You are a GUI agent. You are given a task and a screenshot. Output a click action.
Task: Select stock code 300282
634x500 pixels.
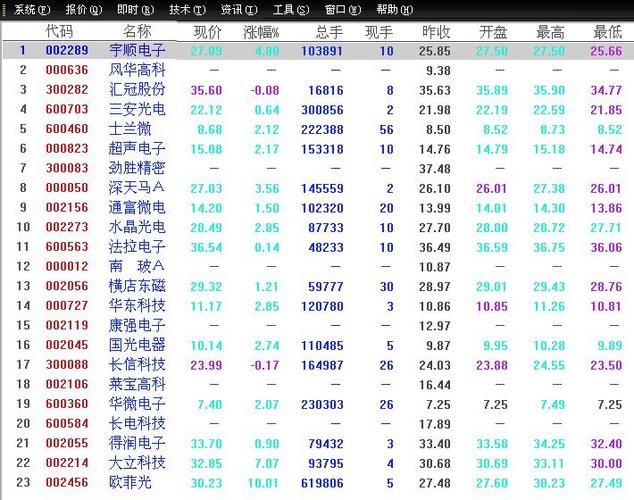tap(67, 89)
